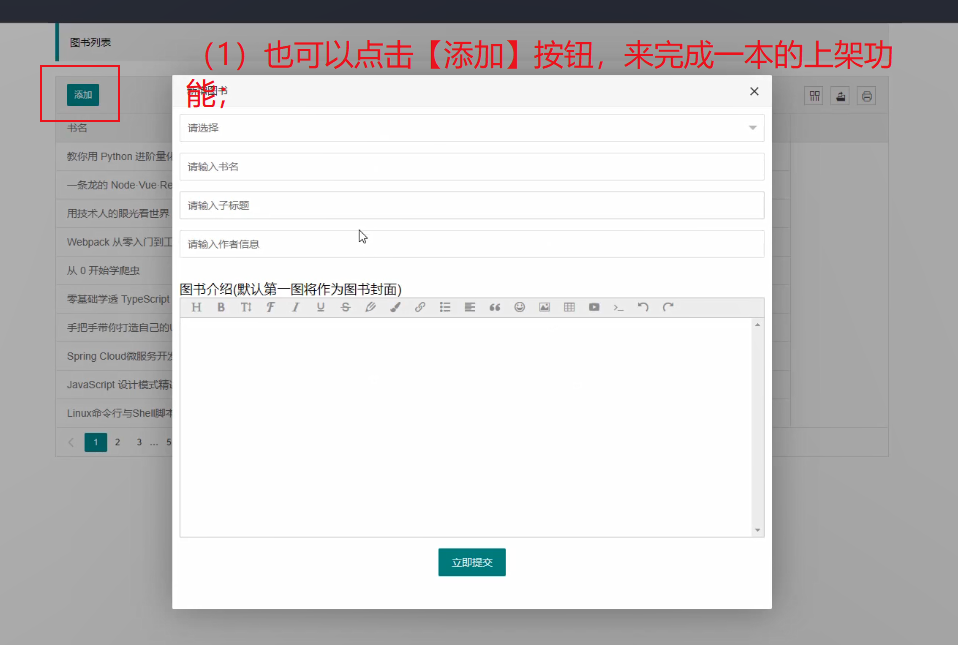Select the JavaScript 设计模式 row

[x=114, y=385]
